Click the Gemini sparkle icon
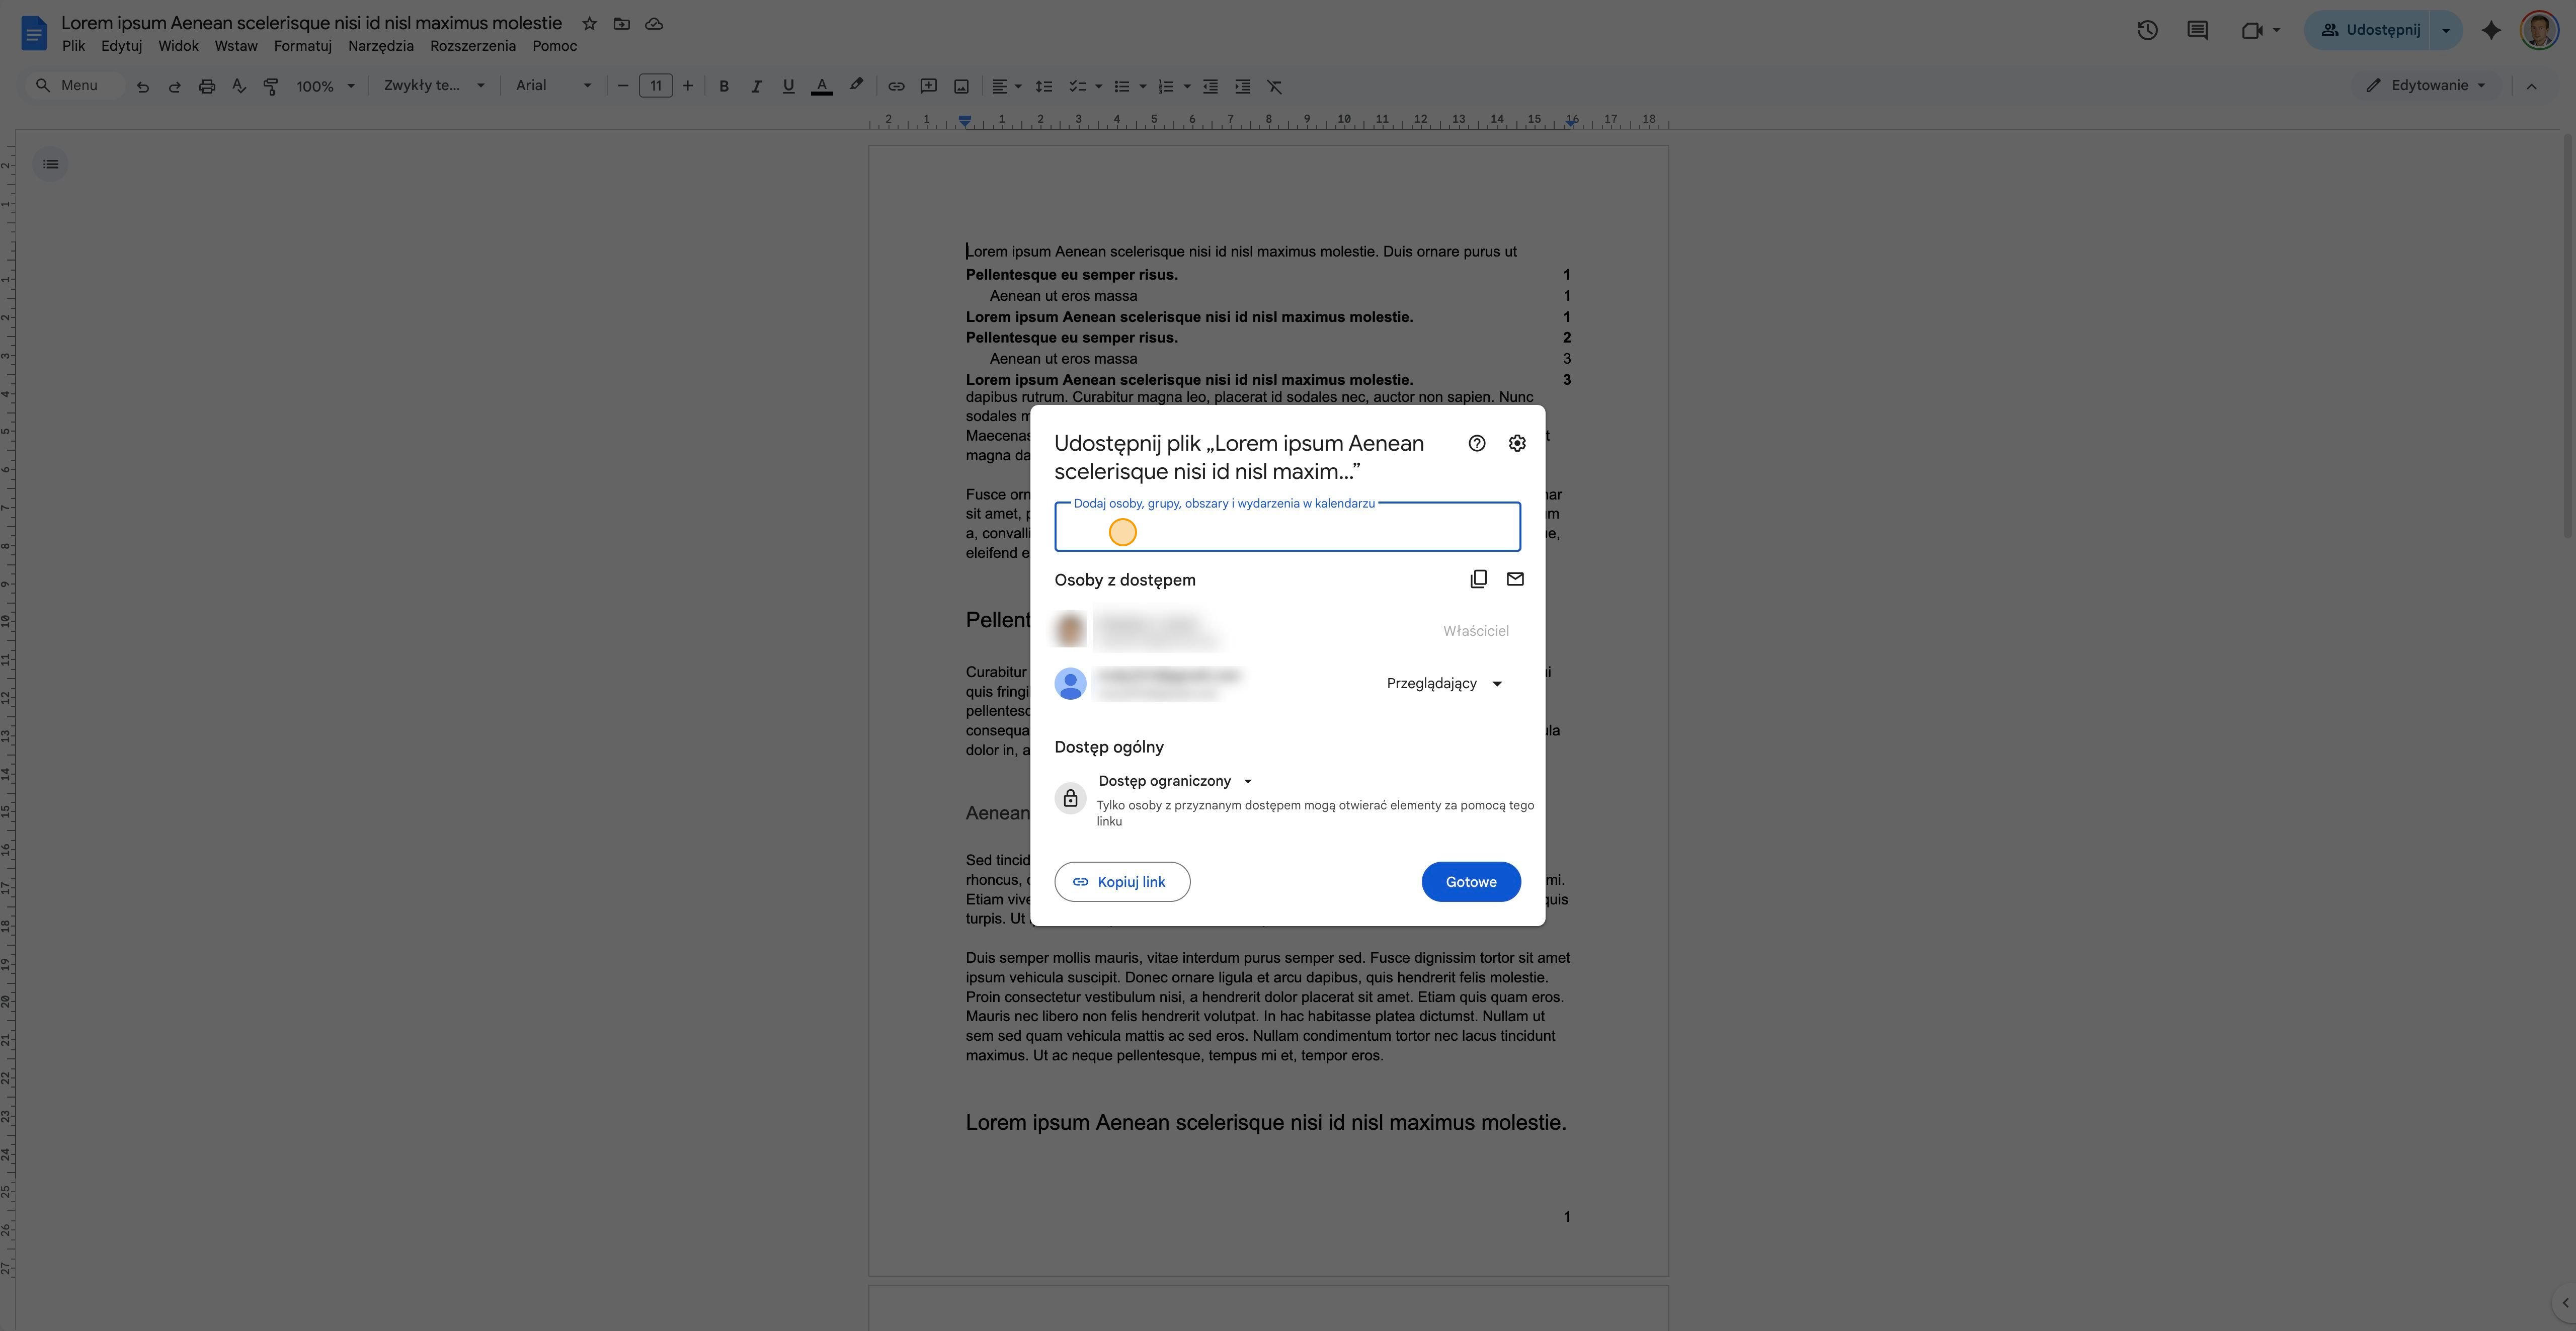This screenshot has height=1331, width=2576. tap(2491, 30)
